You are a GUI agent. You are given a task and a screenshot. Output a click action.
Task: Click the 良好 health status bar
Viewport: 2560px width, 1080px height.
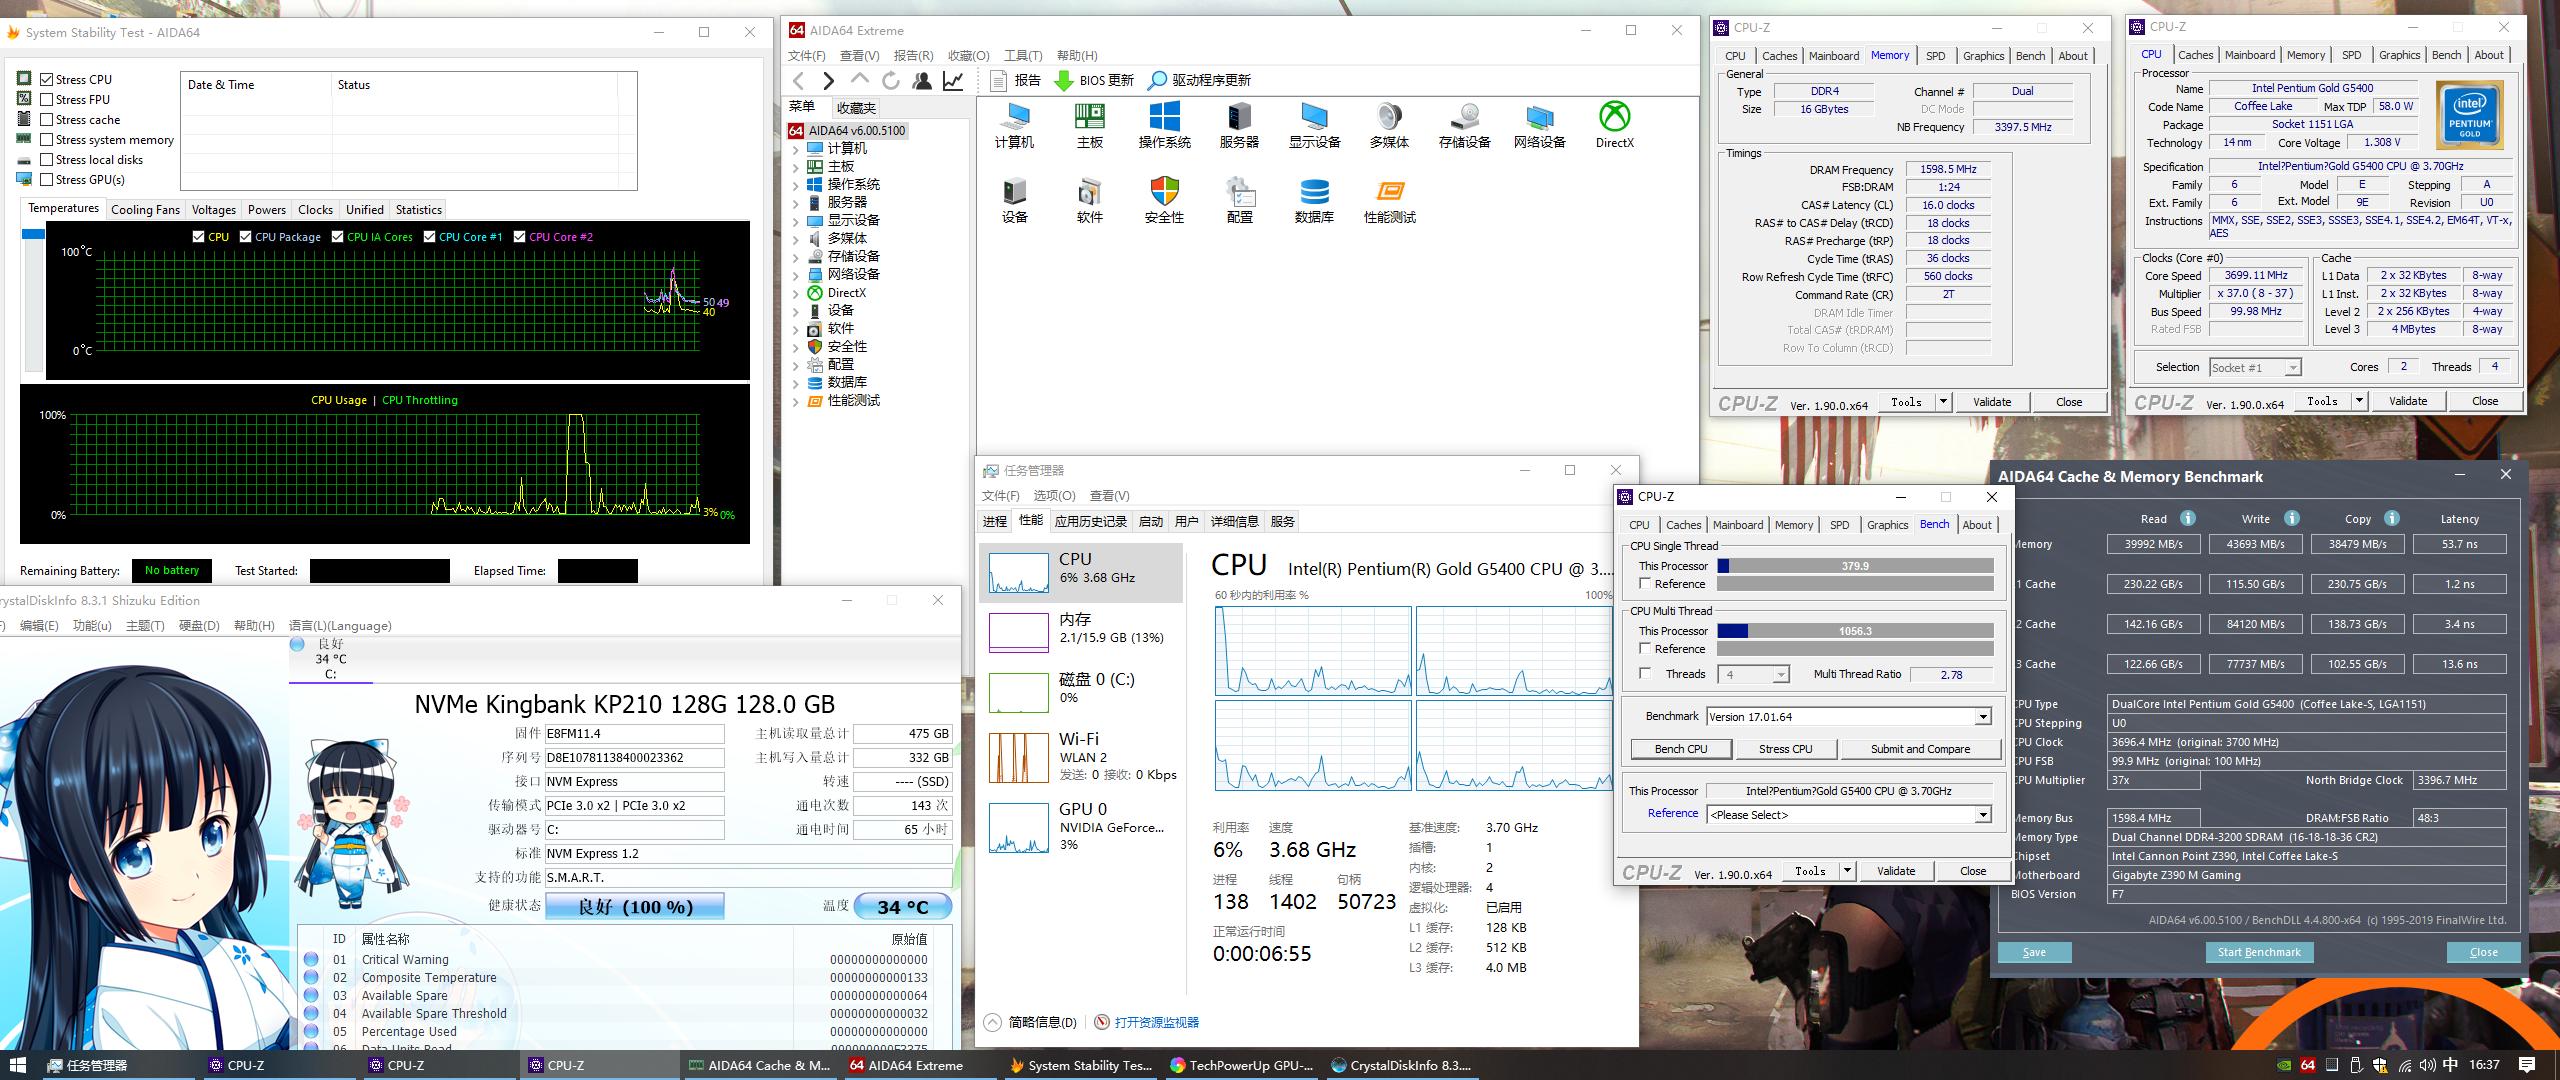(634, 906)
